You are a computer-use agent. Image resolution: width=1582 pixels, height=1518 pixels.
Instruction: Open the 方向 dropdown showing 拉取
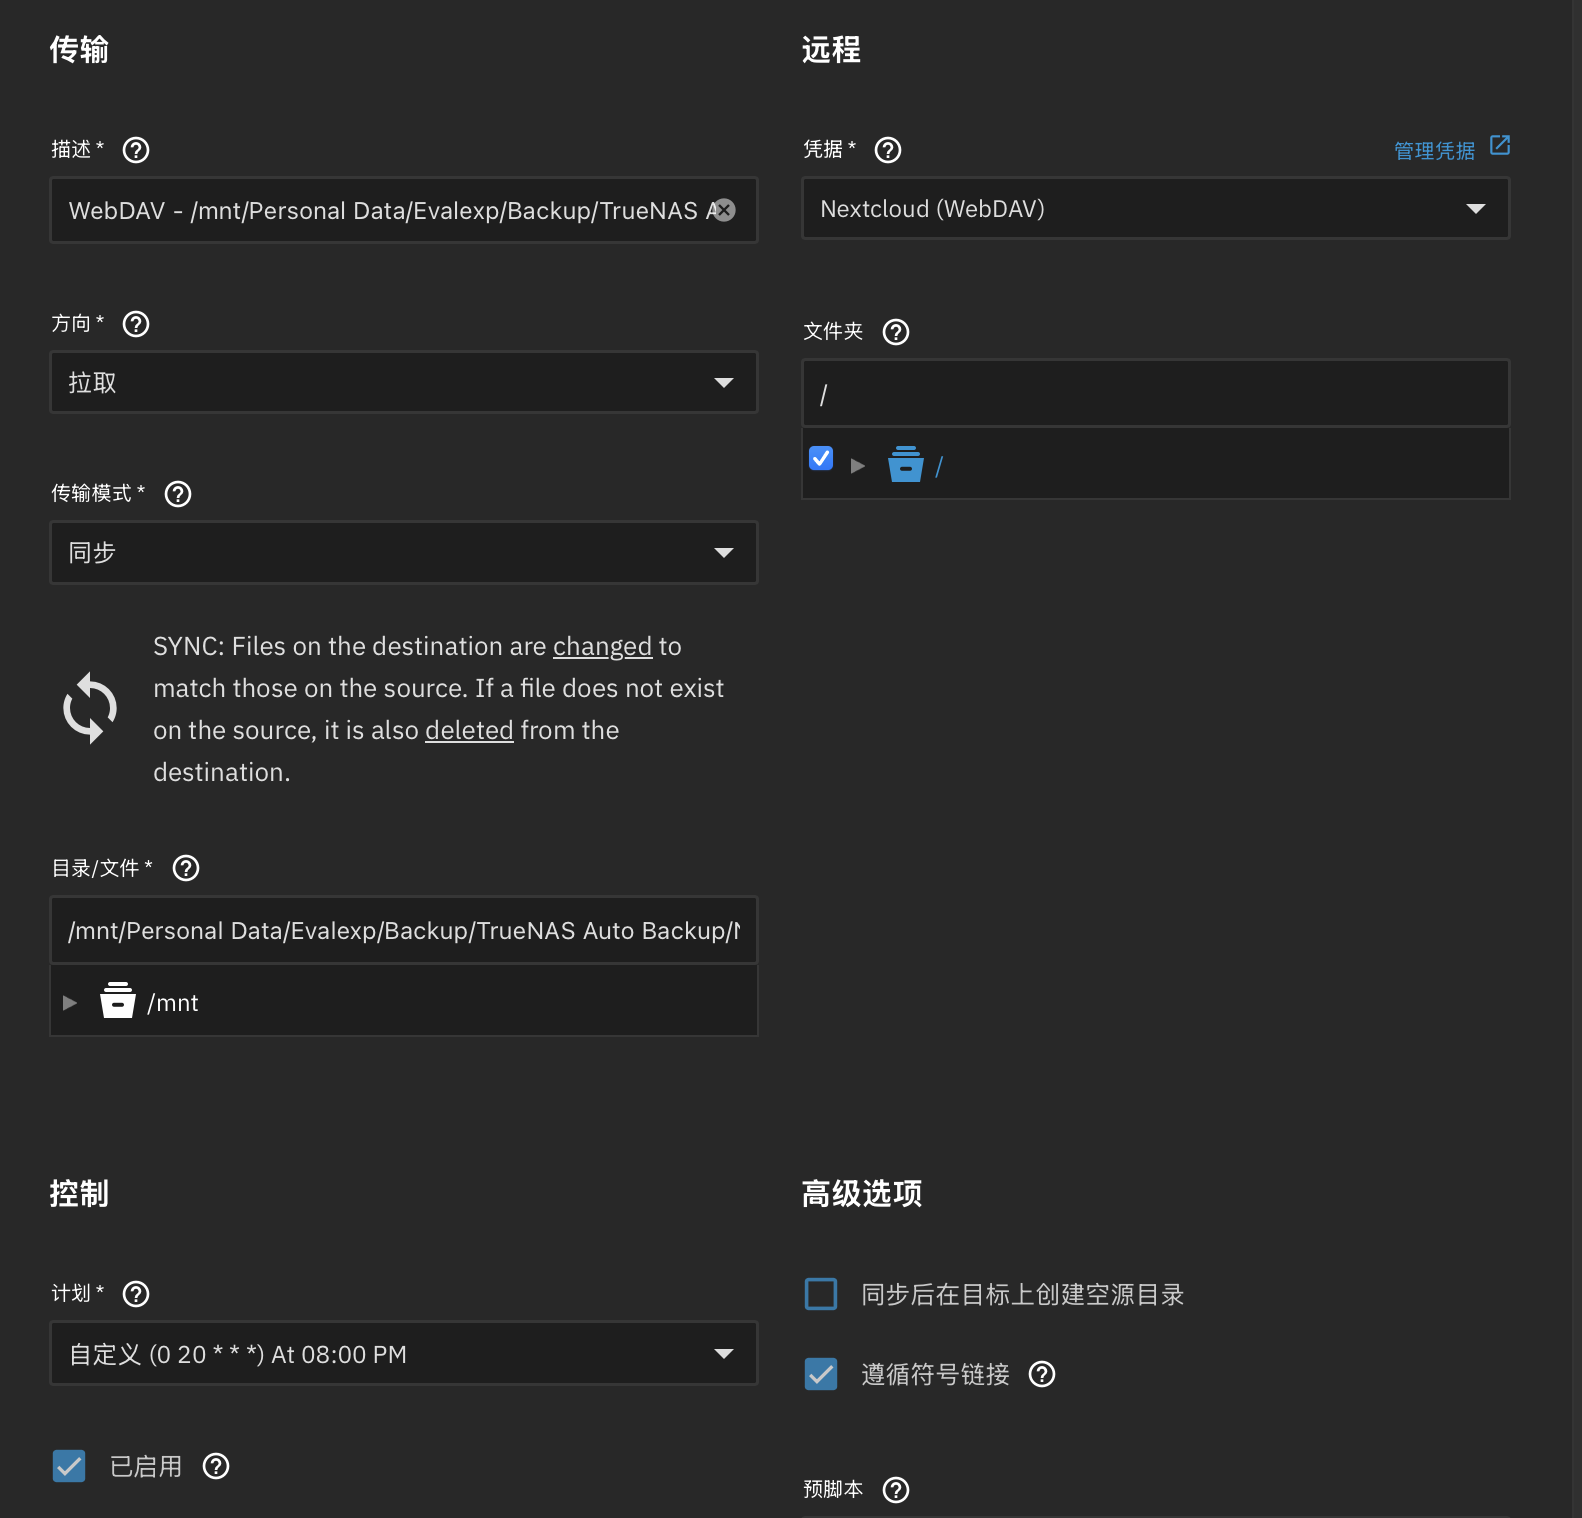click(403, 382)
